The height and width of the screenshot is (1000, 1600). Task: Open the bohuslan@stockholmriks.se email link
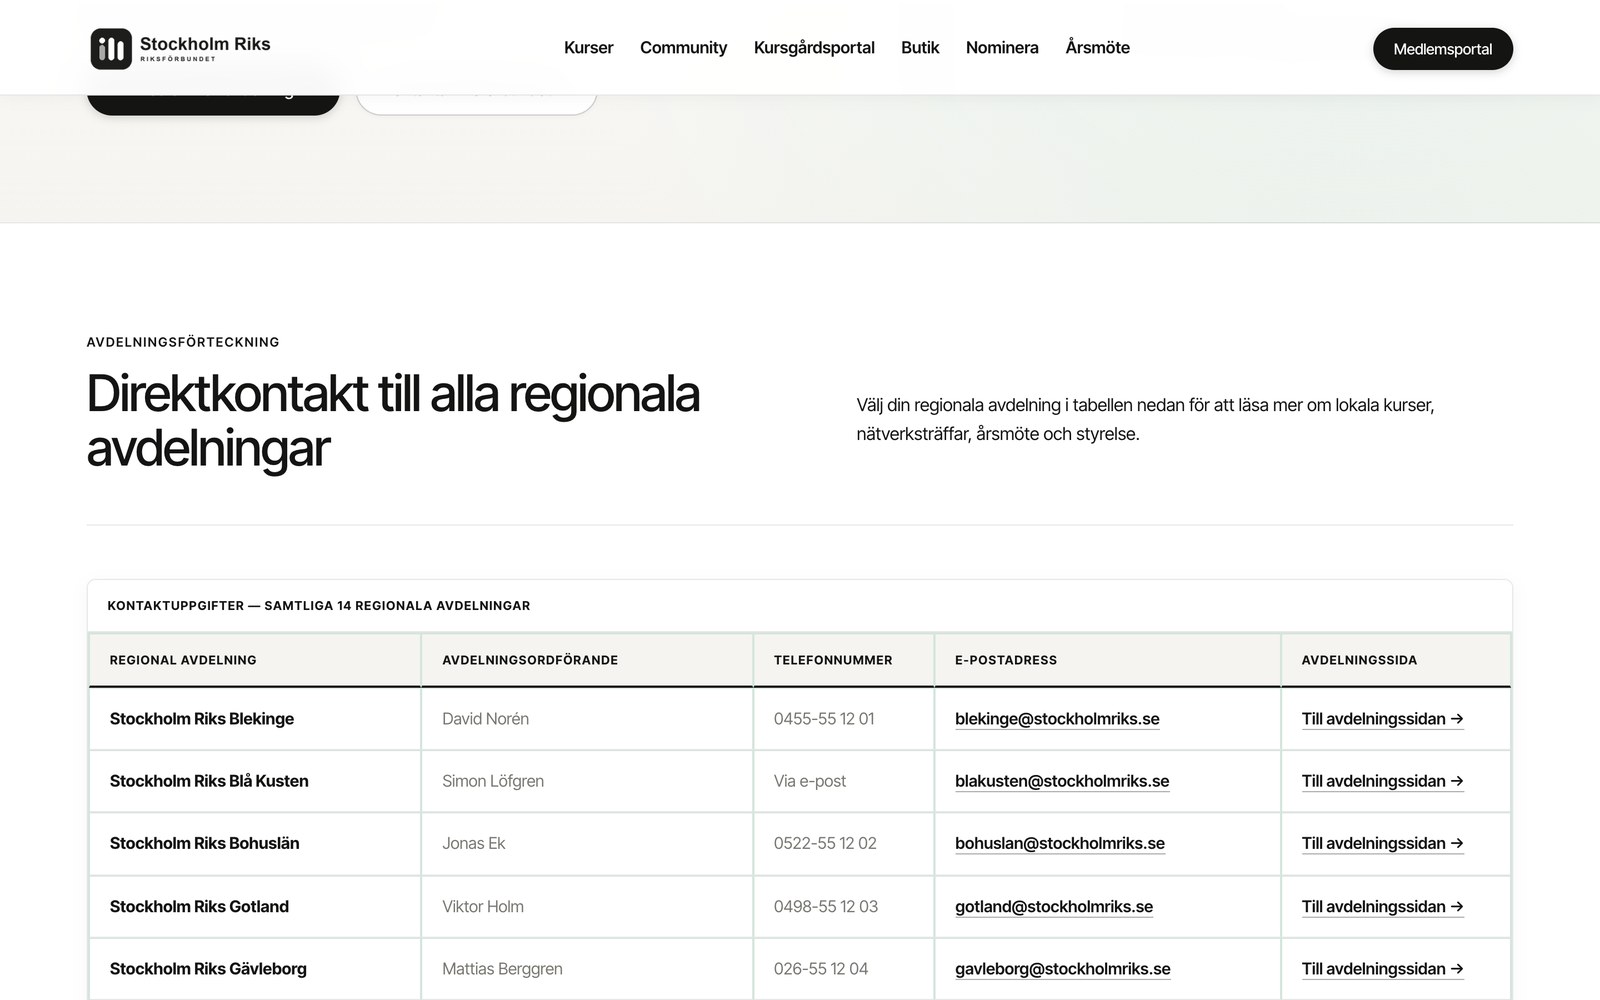click(x=1060, y=843)
